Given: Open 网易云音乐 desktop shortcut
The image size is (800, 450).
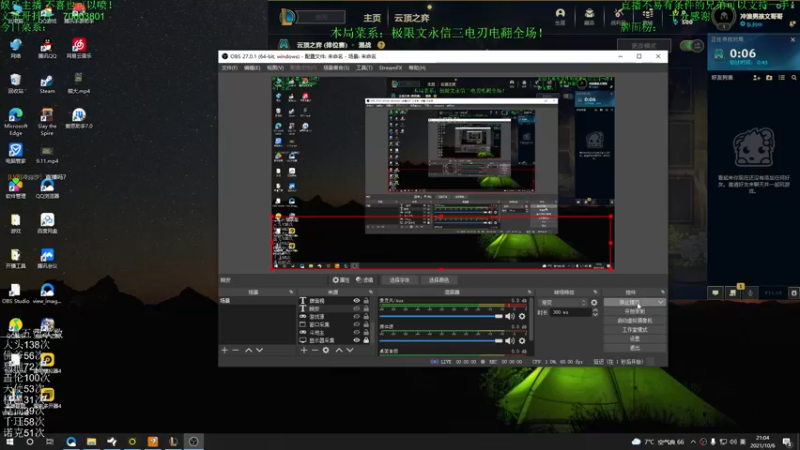Looking at the screenshot, I should tap(79, 48).
